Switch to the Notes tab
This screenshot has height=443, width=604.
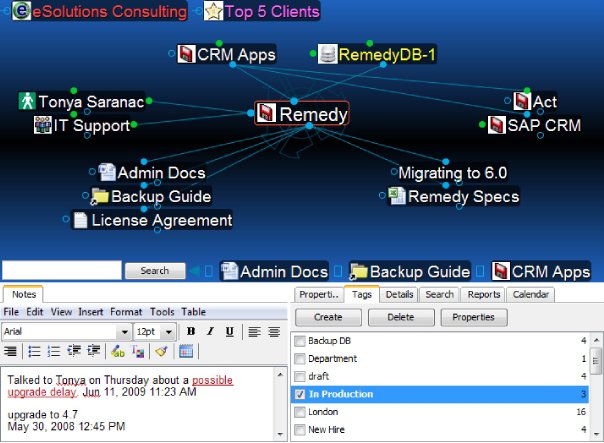[x=23, y=294]
